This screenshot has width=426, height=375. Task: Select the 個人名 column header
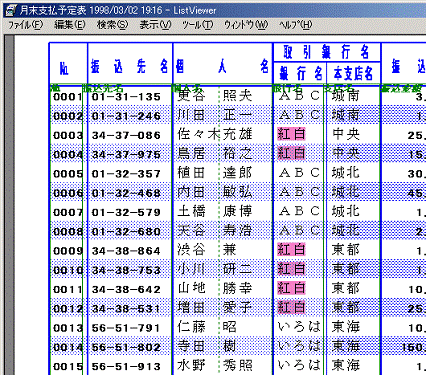click(222, 64)
